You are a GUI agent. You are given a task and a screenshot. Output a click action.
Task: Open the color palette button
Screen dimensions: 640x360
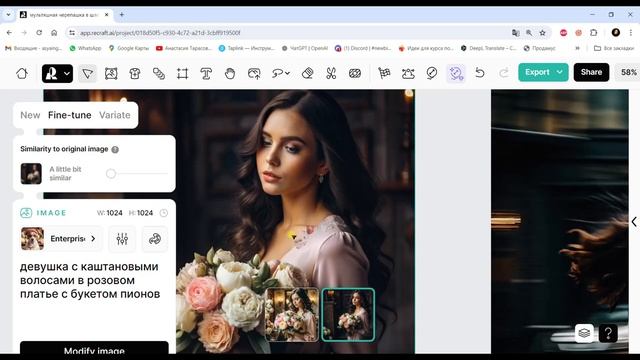coord(155,239)
